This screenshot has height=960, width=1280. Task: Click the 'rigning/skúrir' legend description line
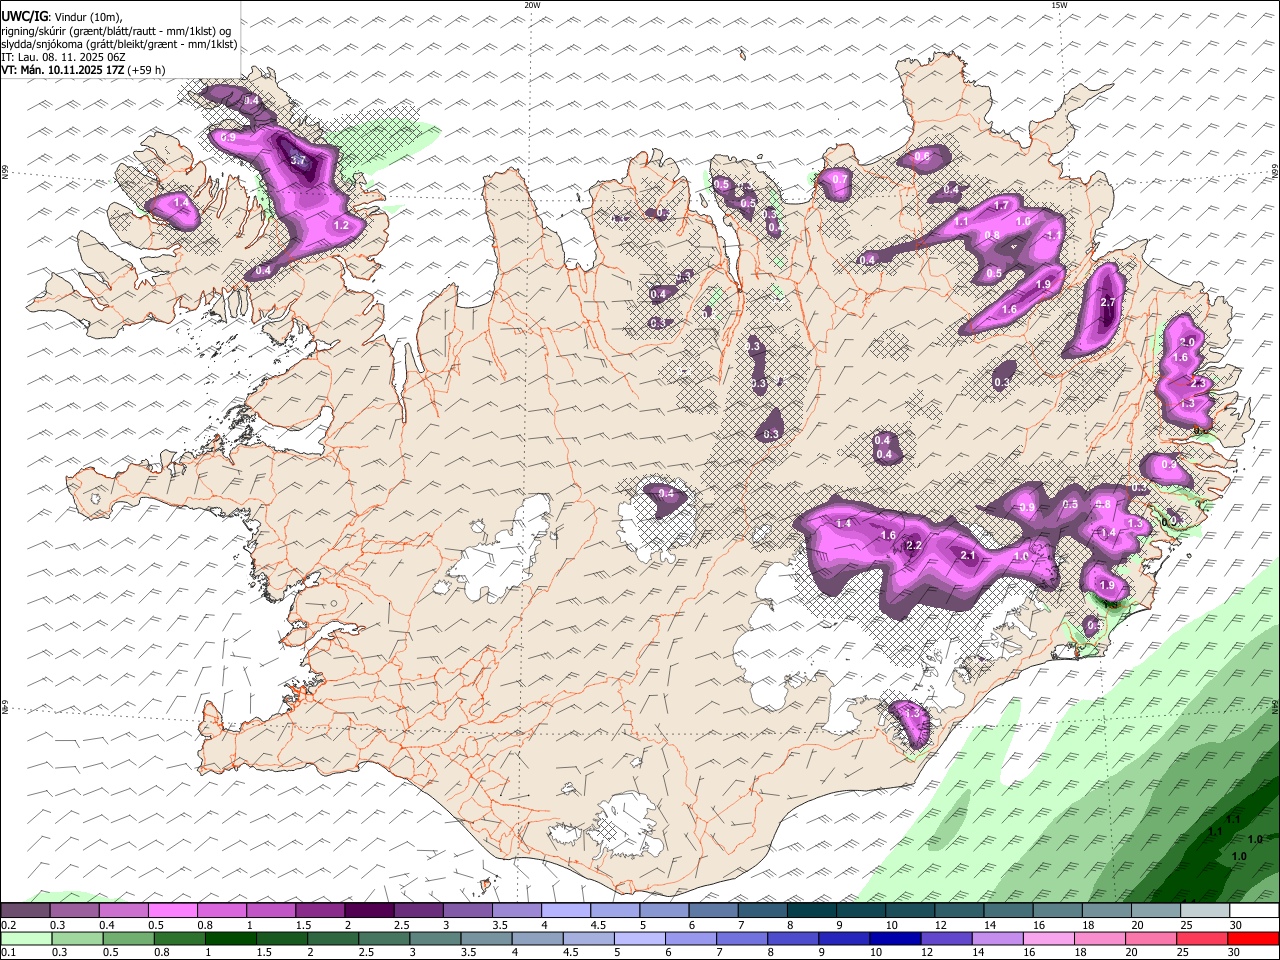tap(116, 31)
